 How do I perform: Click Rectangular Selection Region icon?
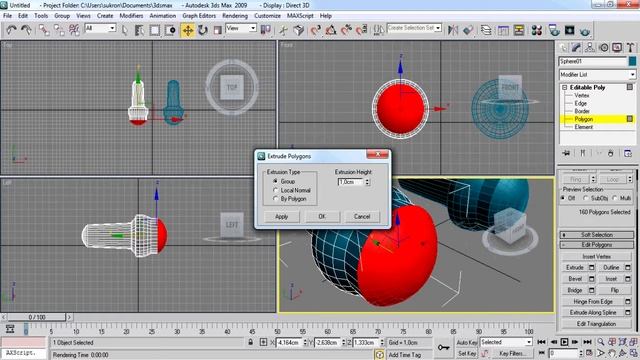[x=155, y=30]
